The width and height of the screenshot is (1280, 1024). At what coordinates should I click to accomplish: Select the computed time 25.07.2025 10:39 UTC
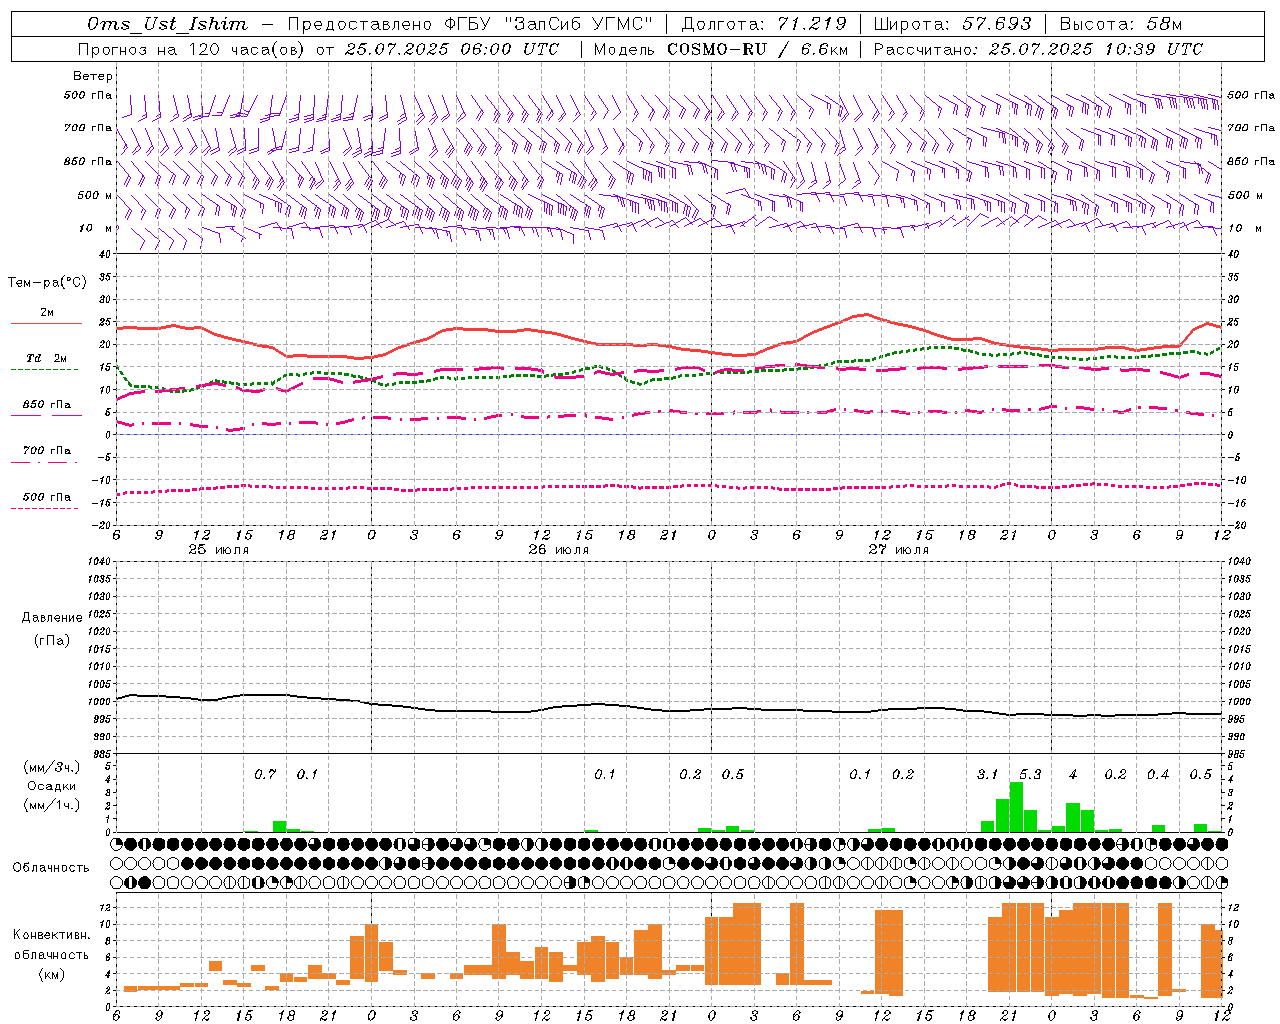coord(1095,49)
